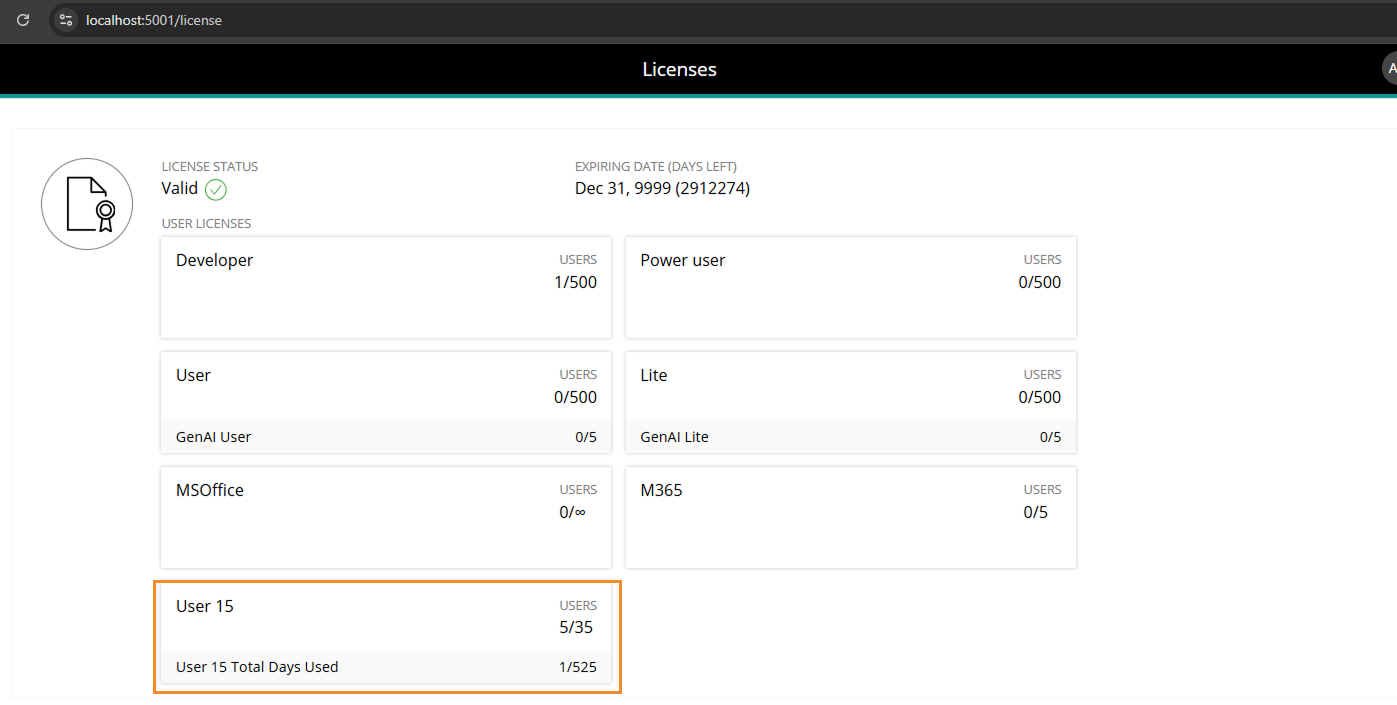This screenshot has height=705, width=1397.
Task: Click the 'Lite' license card title
Action: (x=654, y=375)
